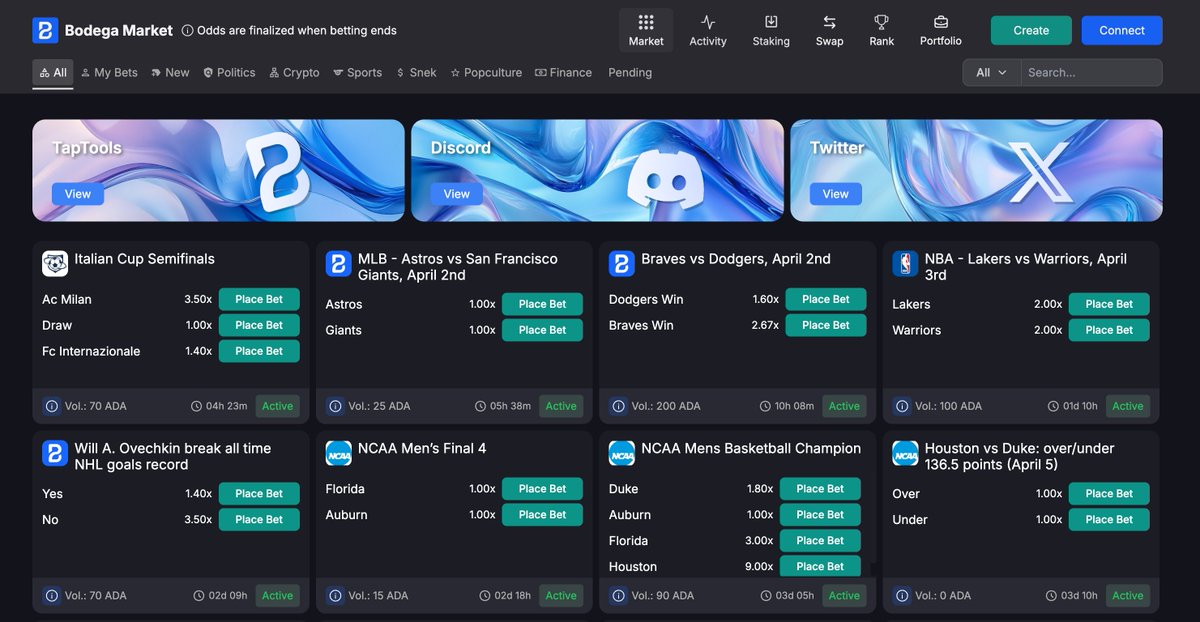Image resolution: width=1200 pixels, height=622 pixels.
Task: Click the Braves vs Dodgers card logo
Action: [x=622, y=263]
